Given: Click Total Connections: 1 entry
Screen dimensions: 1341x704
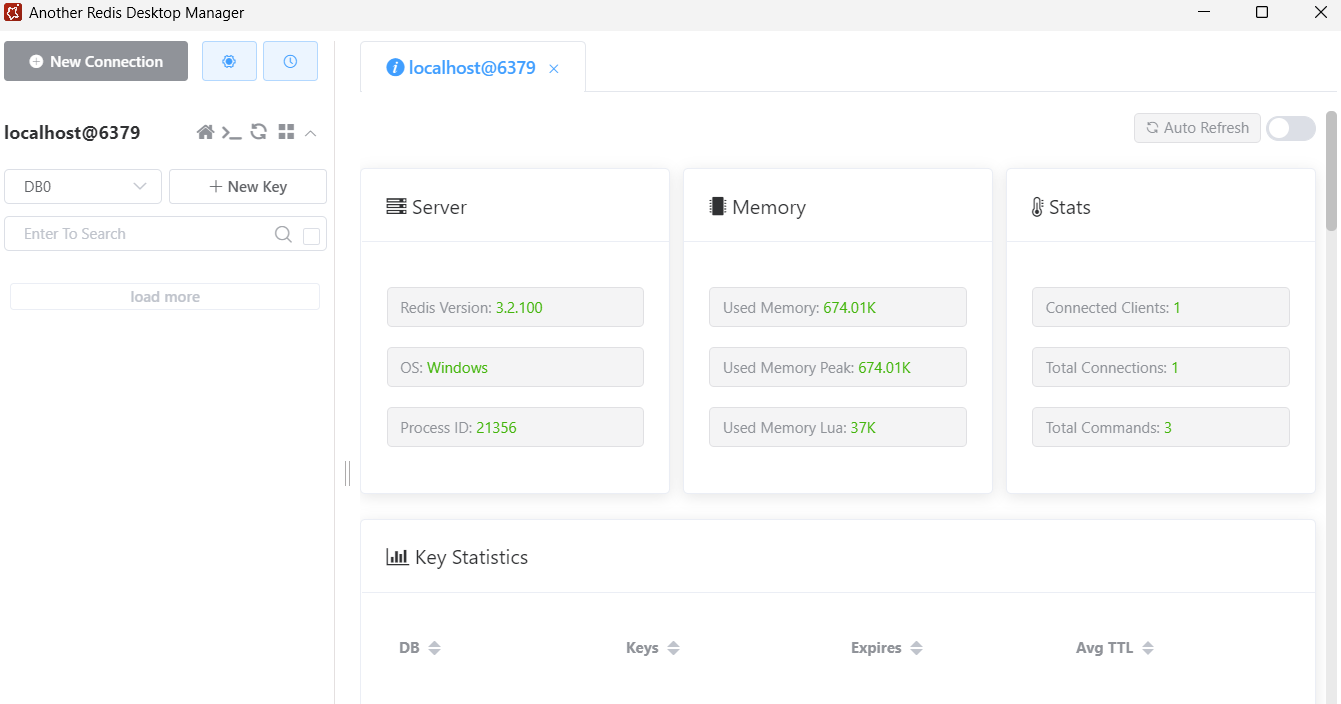Looking at the screenshot, I should tap(1161, 367).
